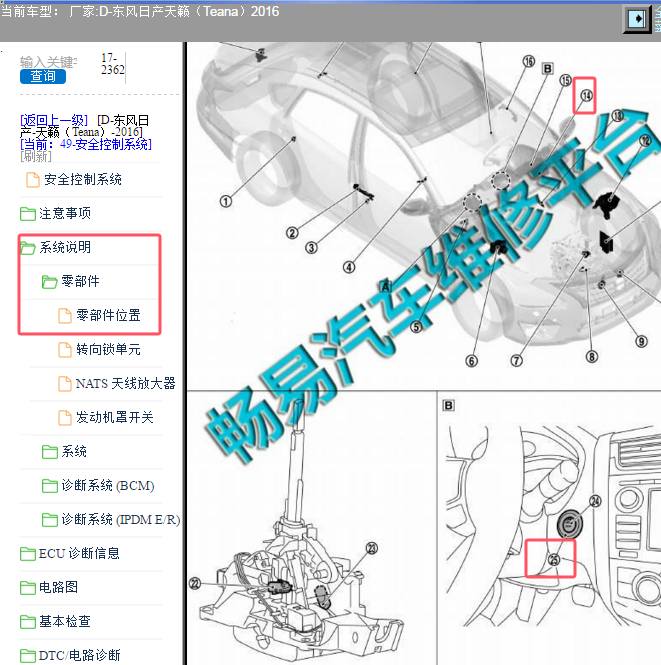Click the 刷新 refresh link
Screen dimensions: 661x665
coord(36,156)
